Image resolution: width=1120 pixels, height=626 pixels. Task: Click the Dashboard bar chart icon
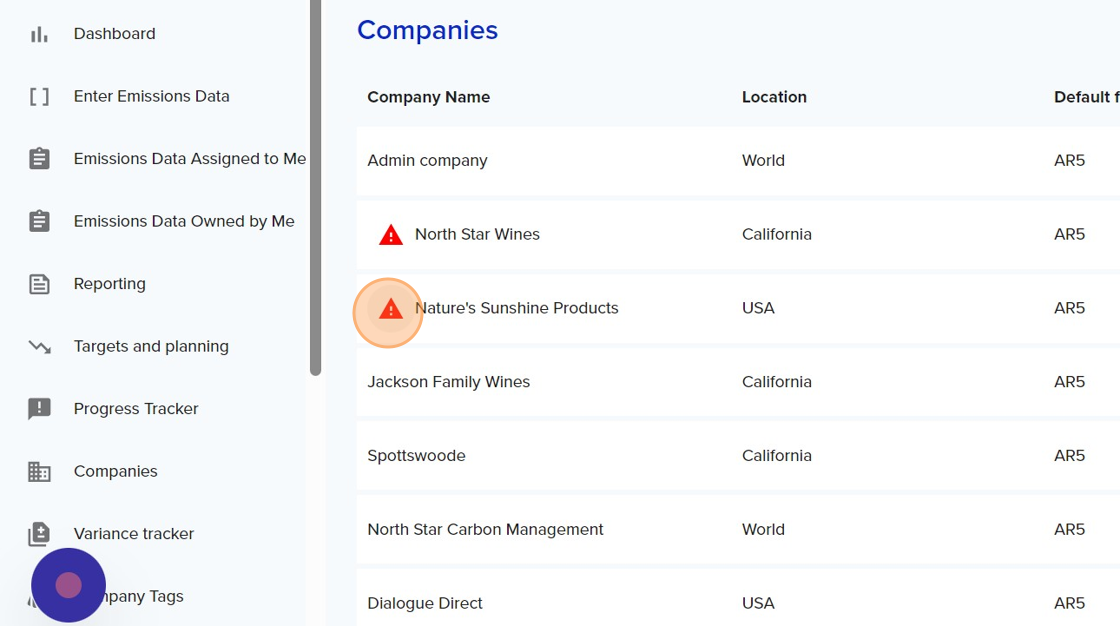39,34
